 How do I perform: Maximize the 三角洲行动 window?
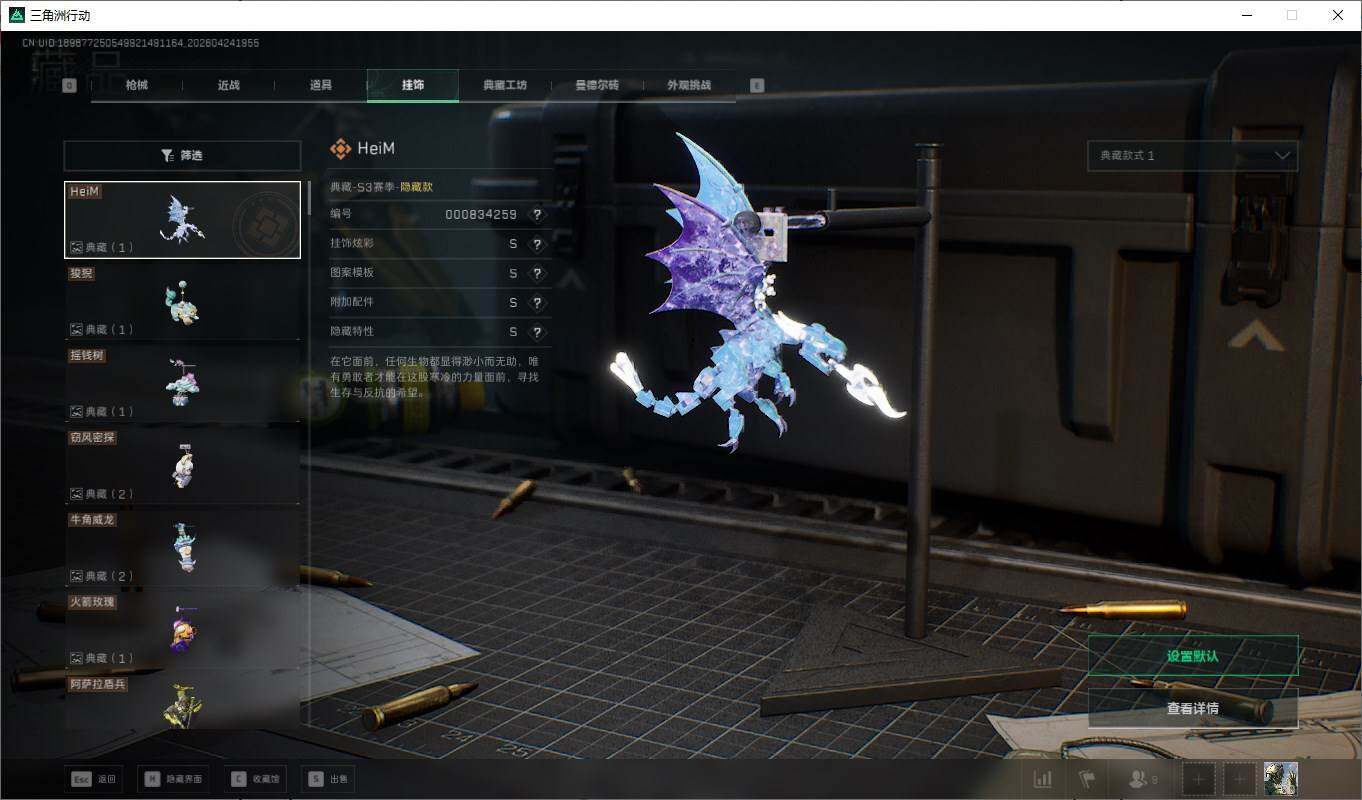(x=1292, y=15)
